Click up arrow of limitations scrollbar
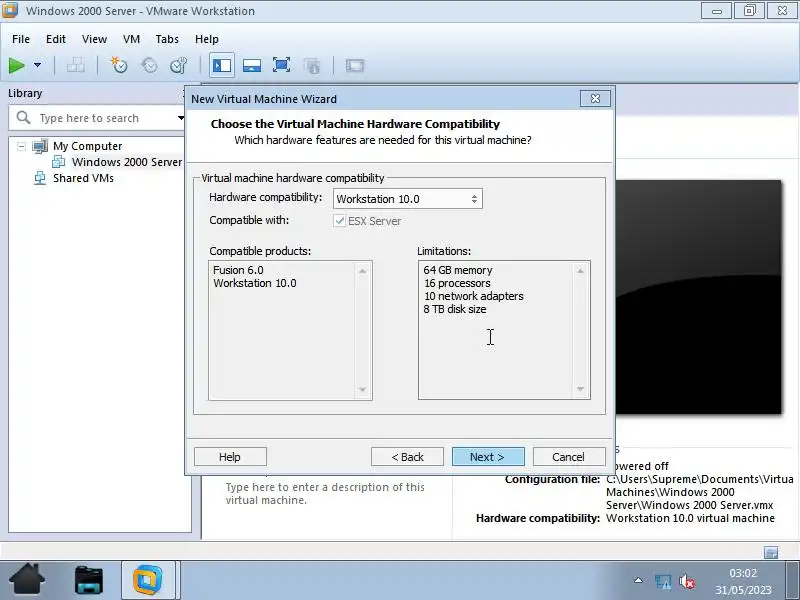The image size is (800, 600). point(580,271)
